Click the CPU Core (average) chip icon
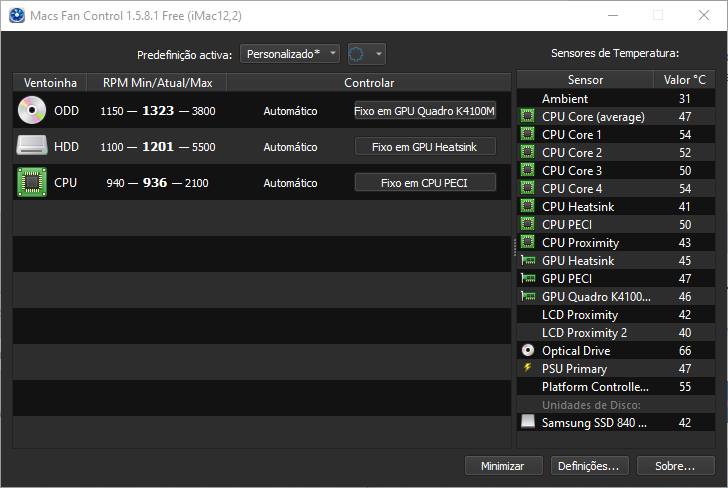The image size is (728, 488). point(527,116)
